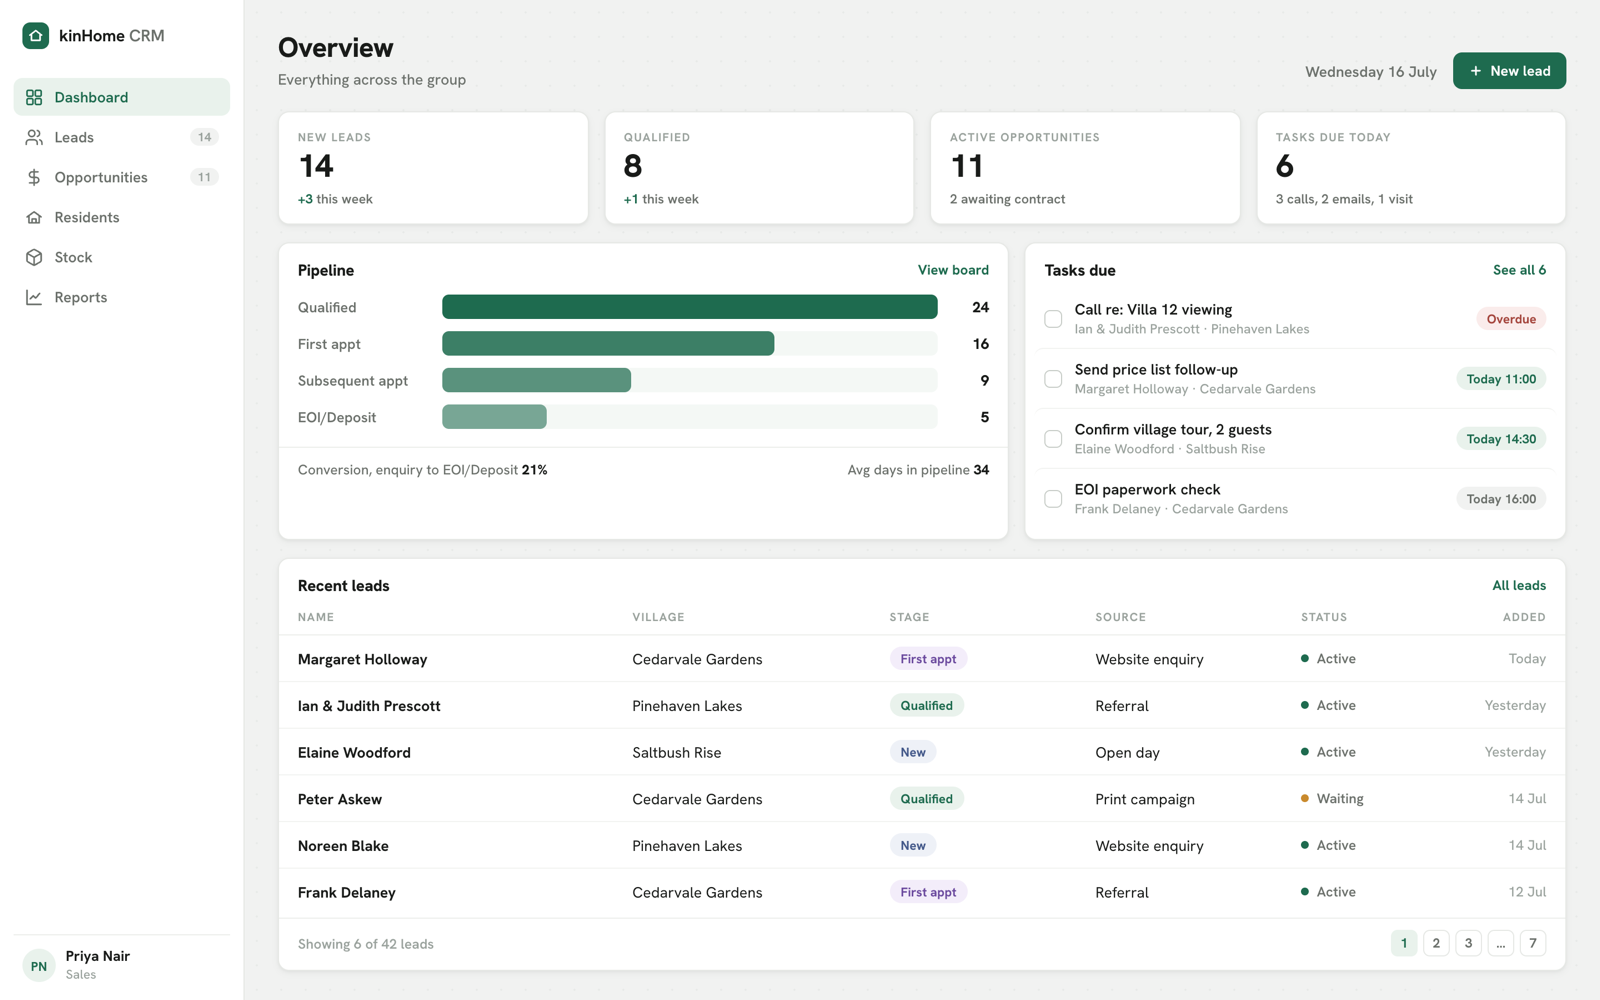
Task: Check off Send price list follow-up task
Action: click(1053, 379)
